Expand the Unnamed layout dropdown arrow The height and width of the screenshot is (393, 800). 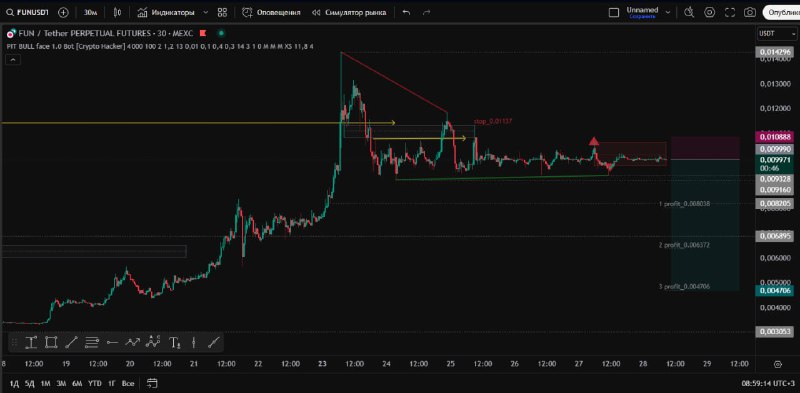(x=668, y=12)
